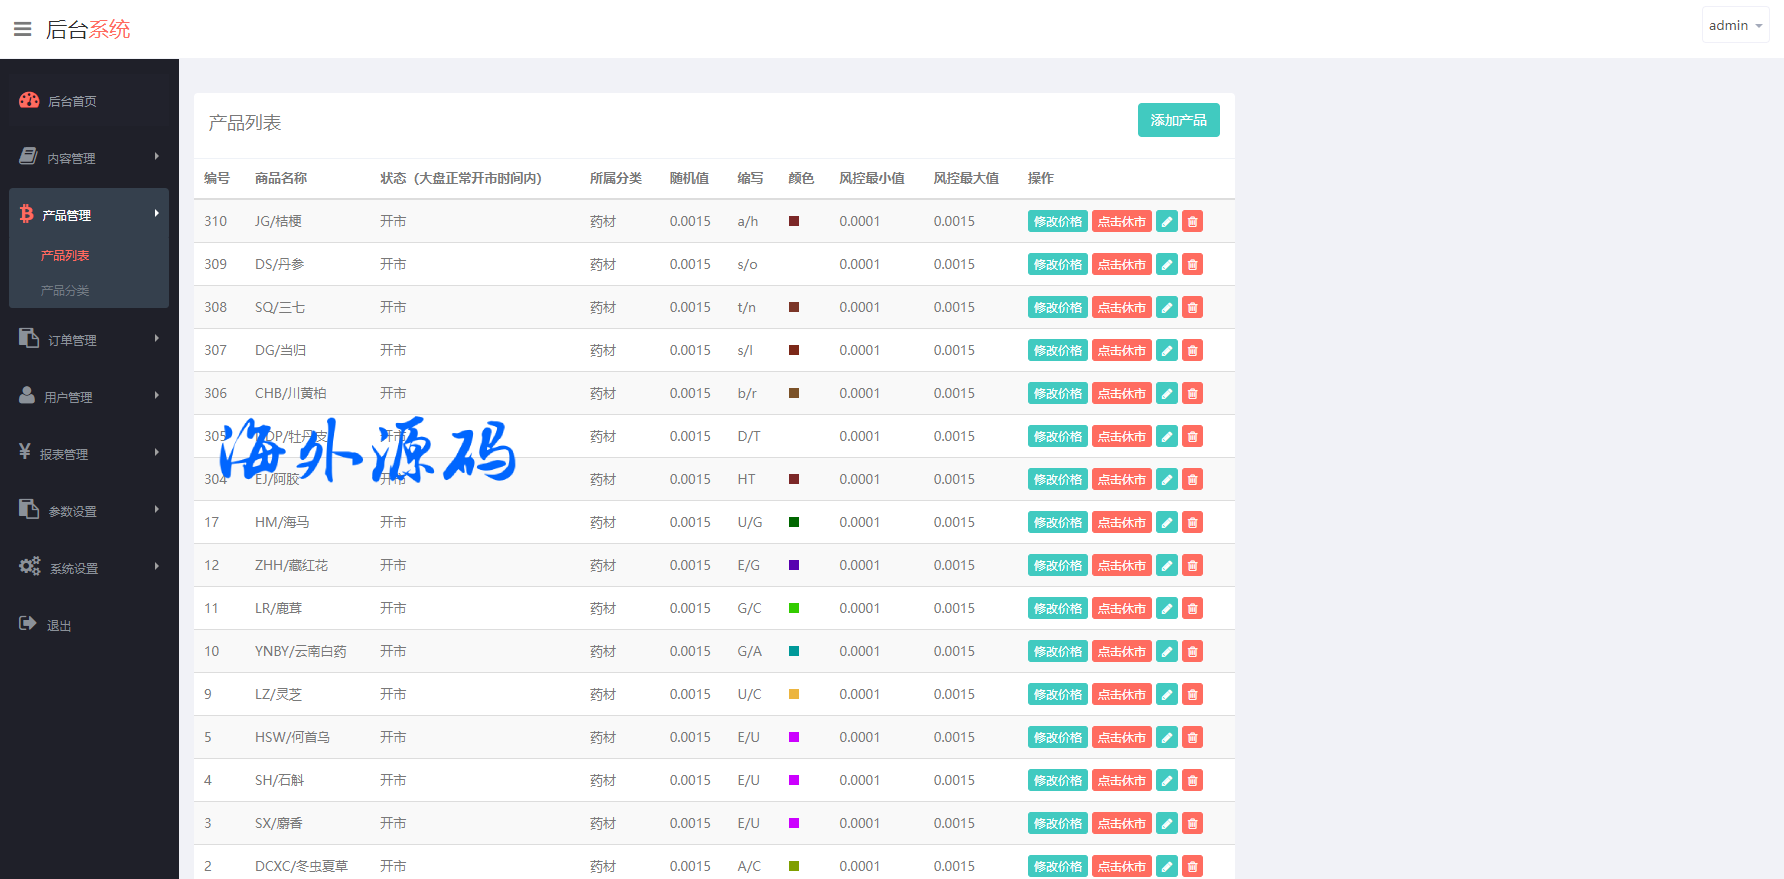Click edit pencil icon for HM/海马 row

[x=1166, y=522]
